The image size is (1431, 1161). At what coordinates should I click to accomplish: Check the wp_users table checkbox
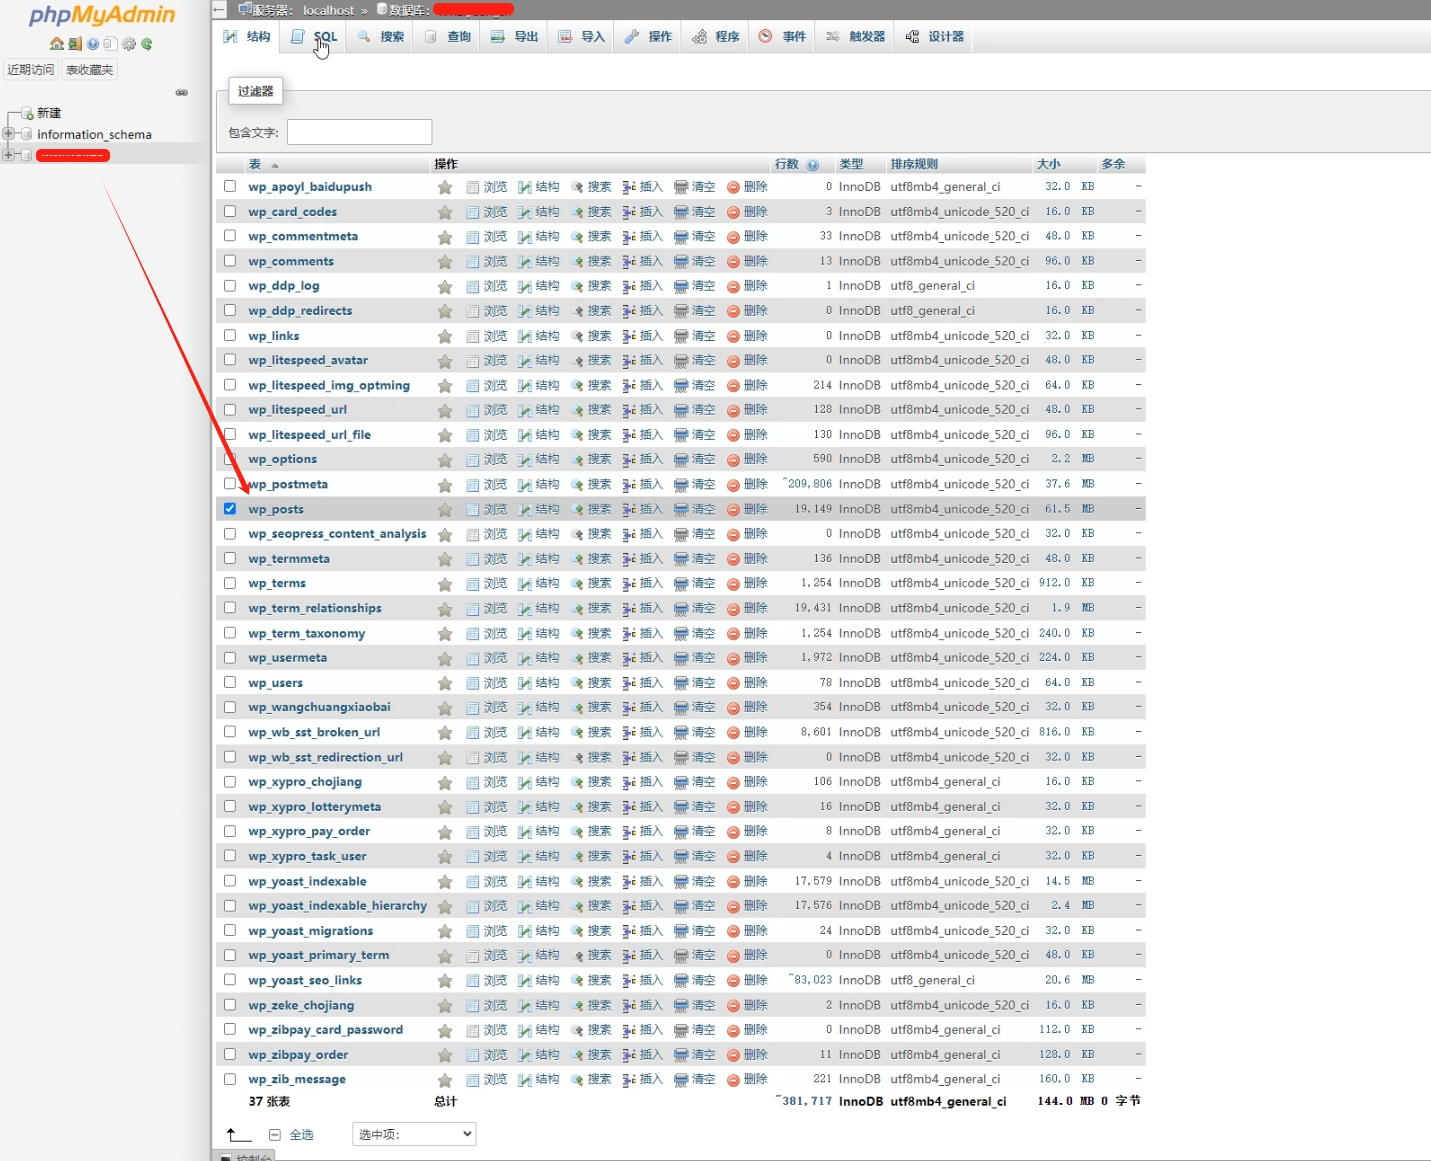tap(230, 683)
